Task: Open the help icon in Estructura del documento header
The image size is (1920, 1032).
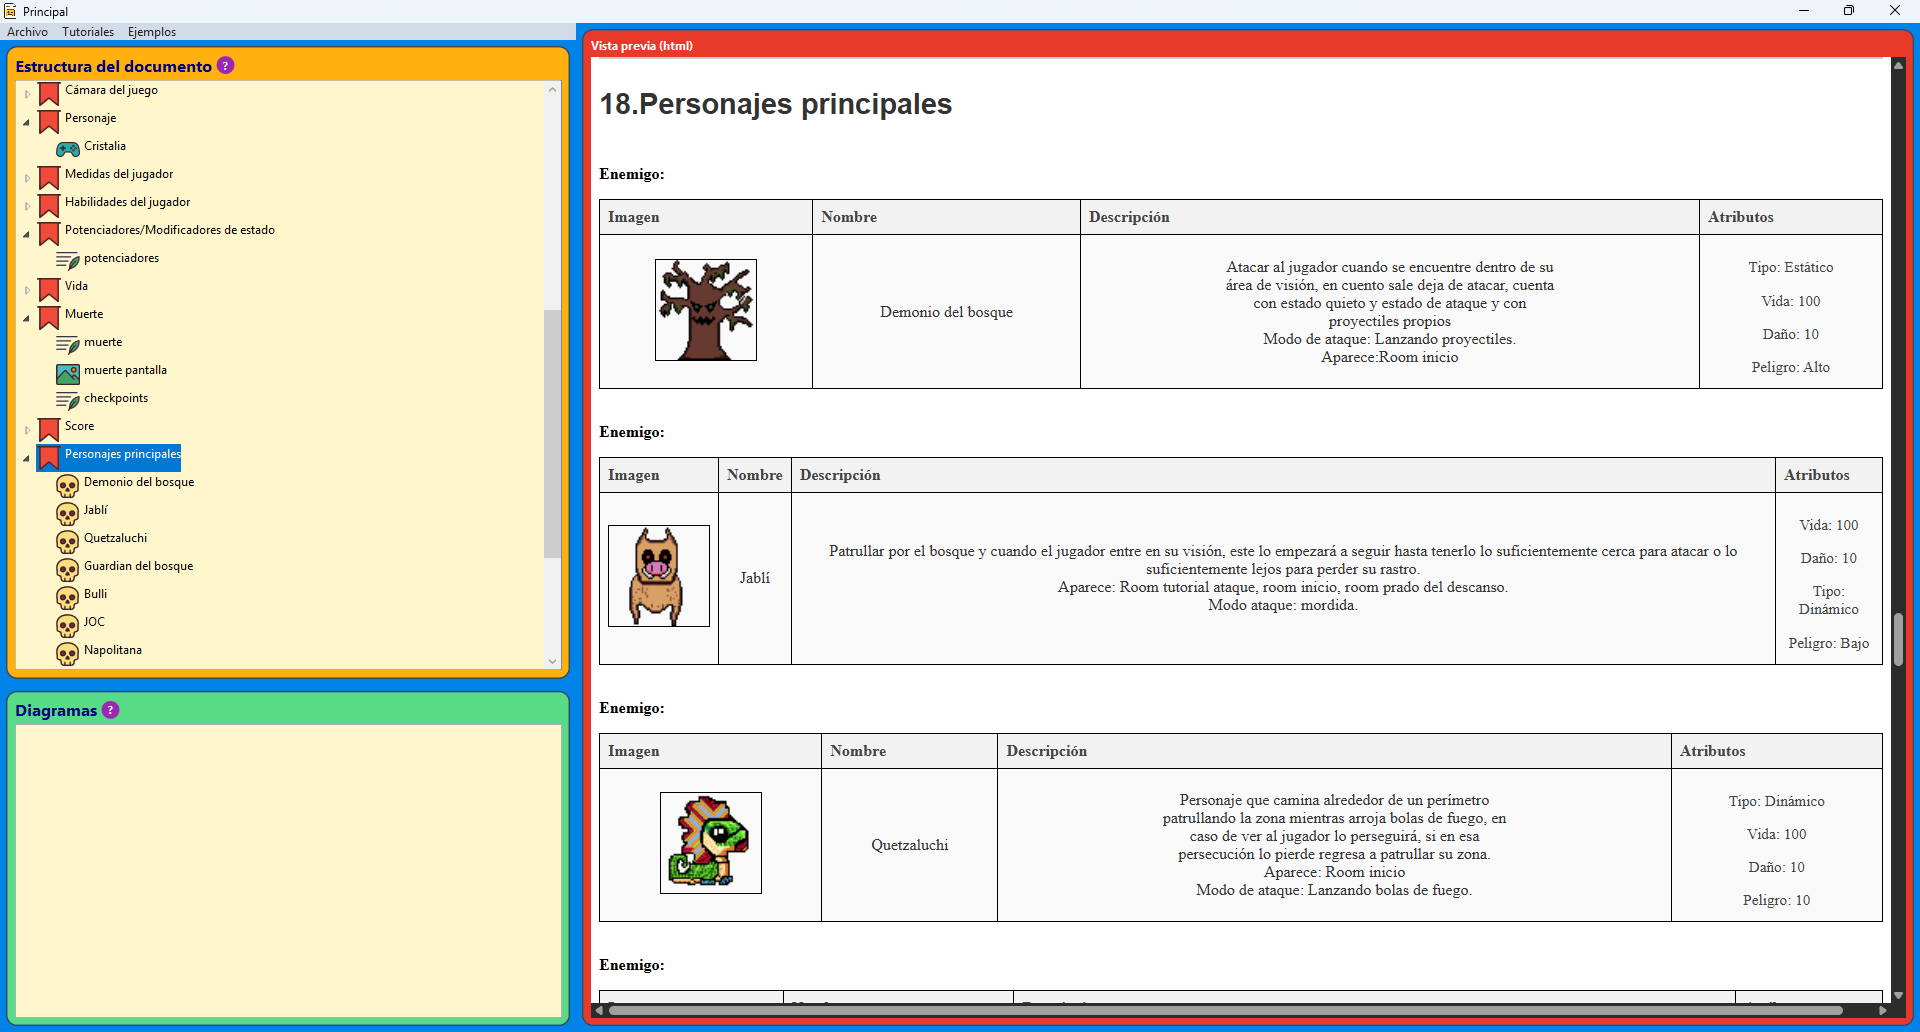Action: tap(226, 65)
